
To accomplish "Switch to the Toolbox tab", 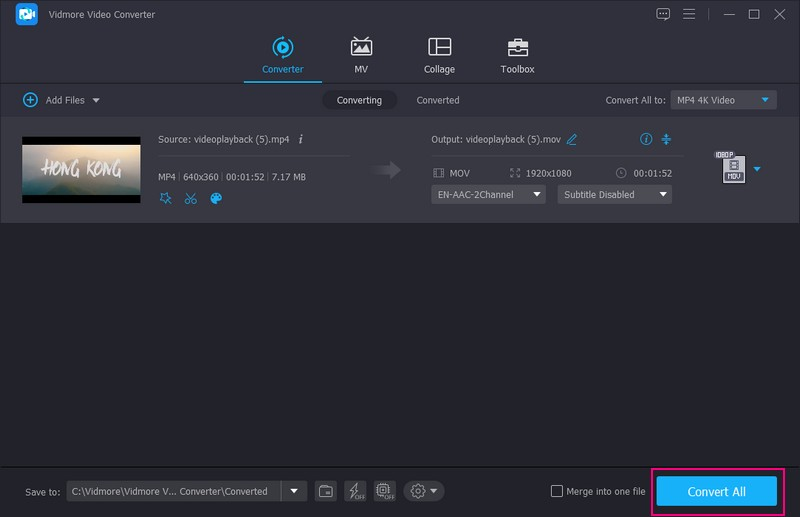I will (517, 56).
